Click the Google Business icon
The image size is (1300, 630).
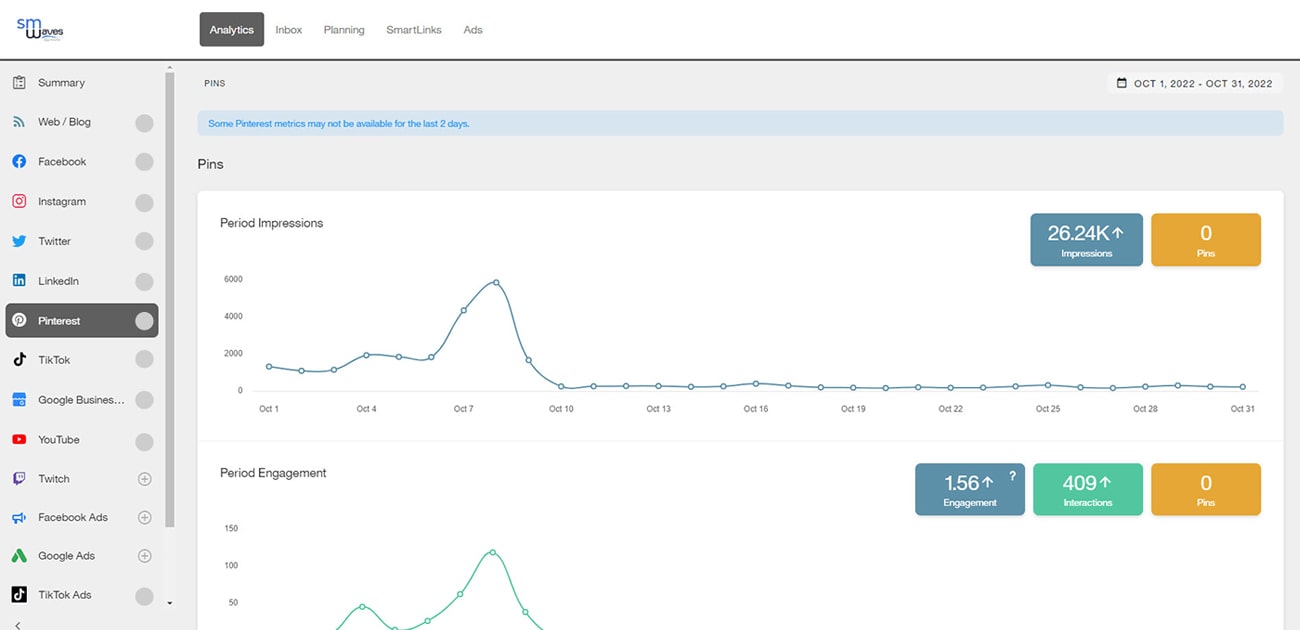[19, 400]
